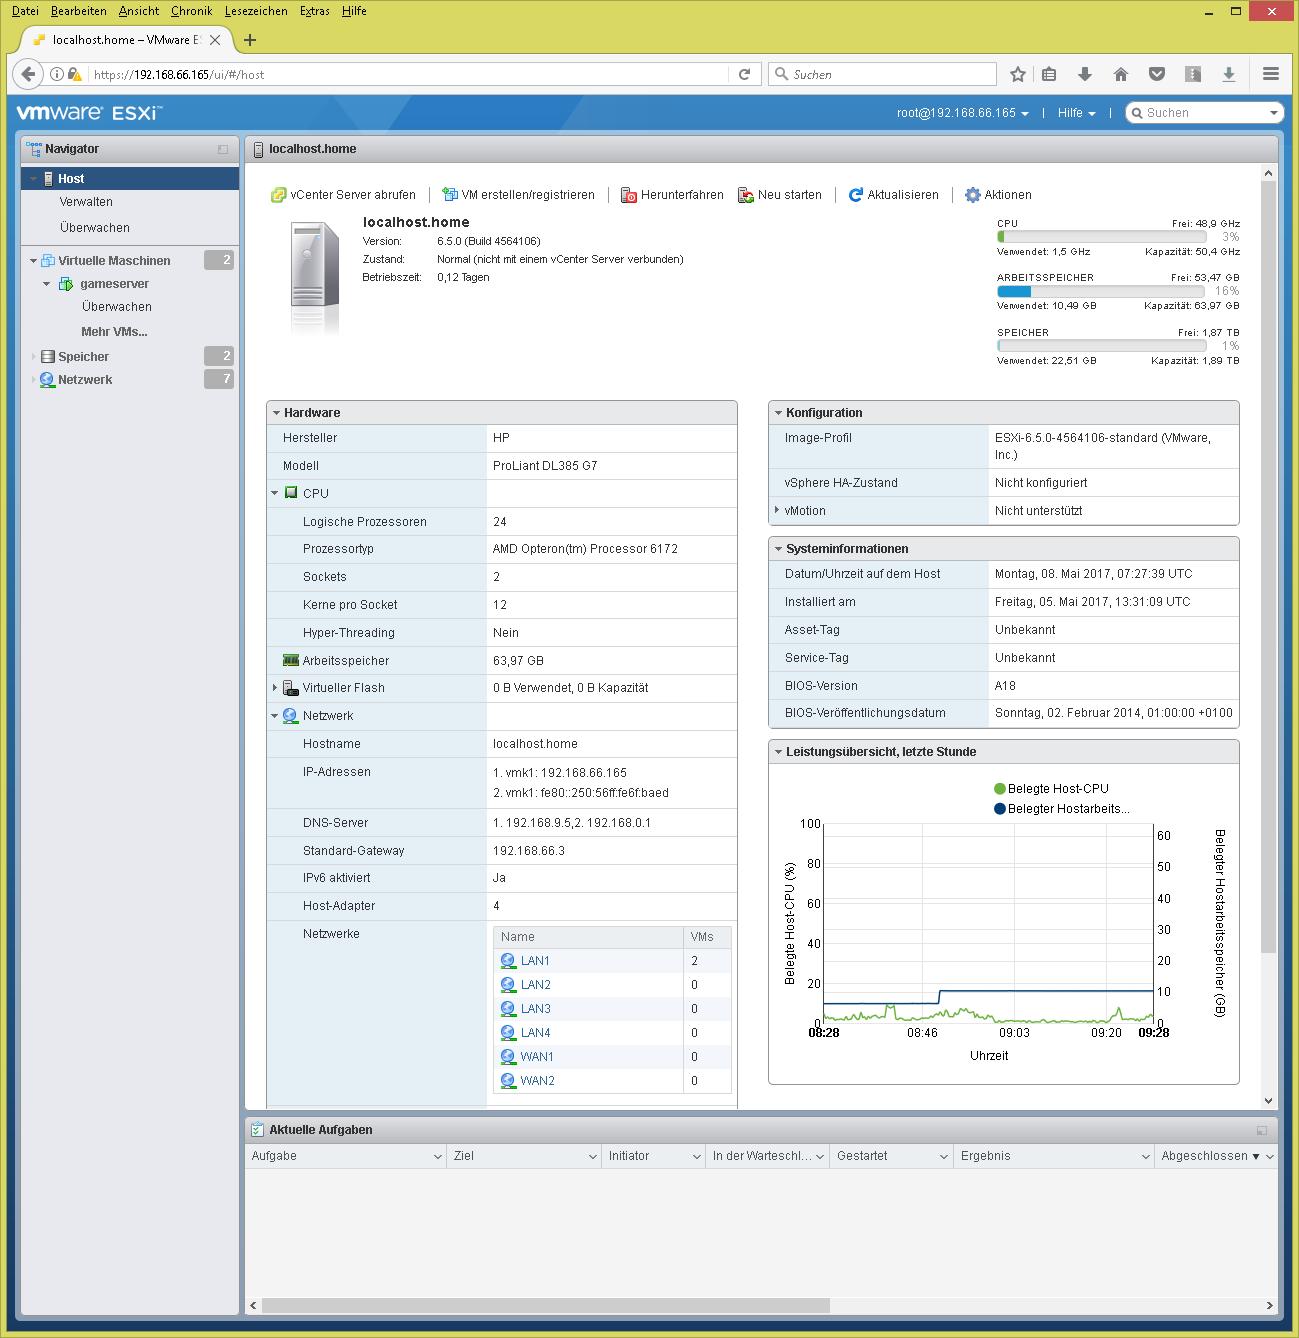
Task: Click the Aktualisieren refresh icon
Action: [x=856, y=195]
